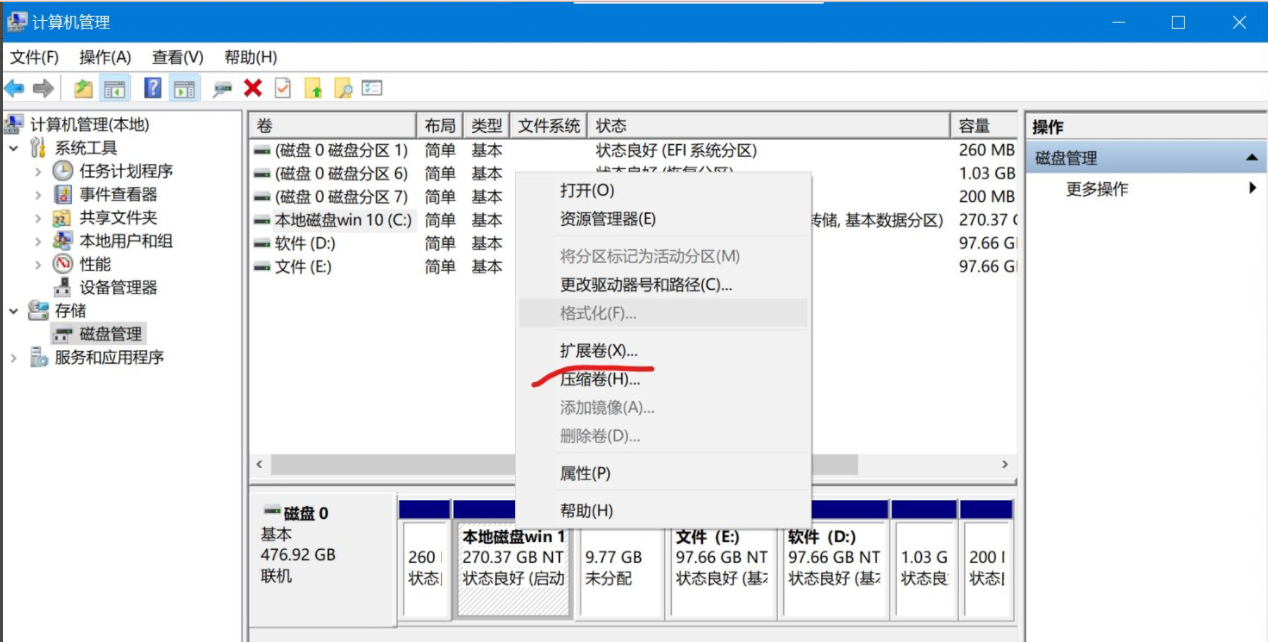Screen dimensions: 1268x642
Task: Open the 操作(A) menu
Action: [x=105, y=57]
